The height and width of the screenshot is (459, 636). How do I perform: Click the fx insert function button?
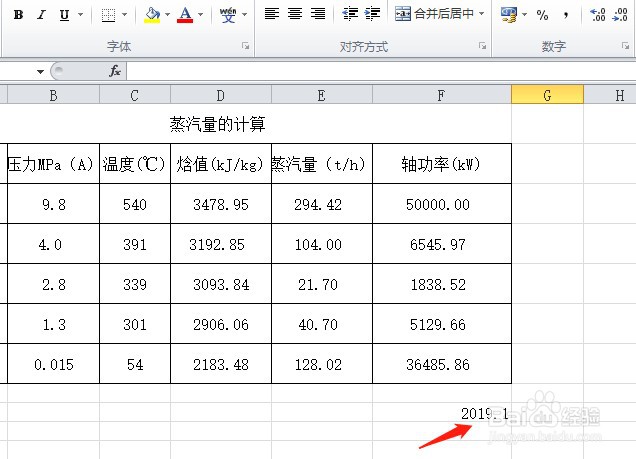click(x=115, y=71)
